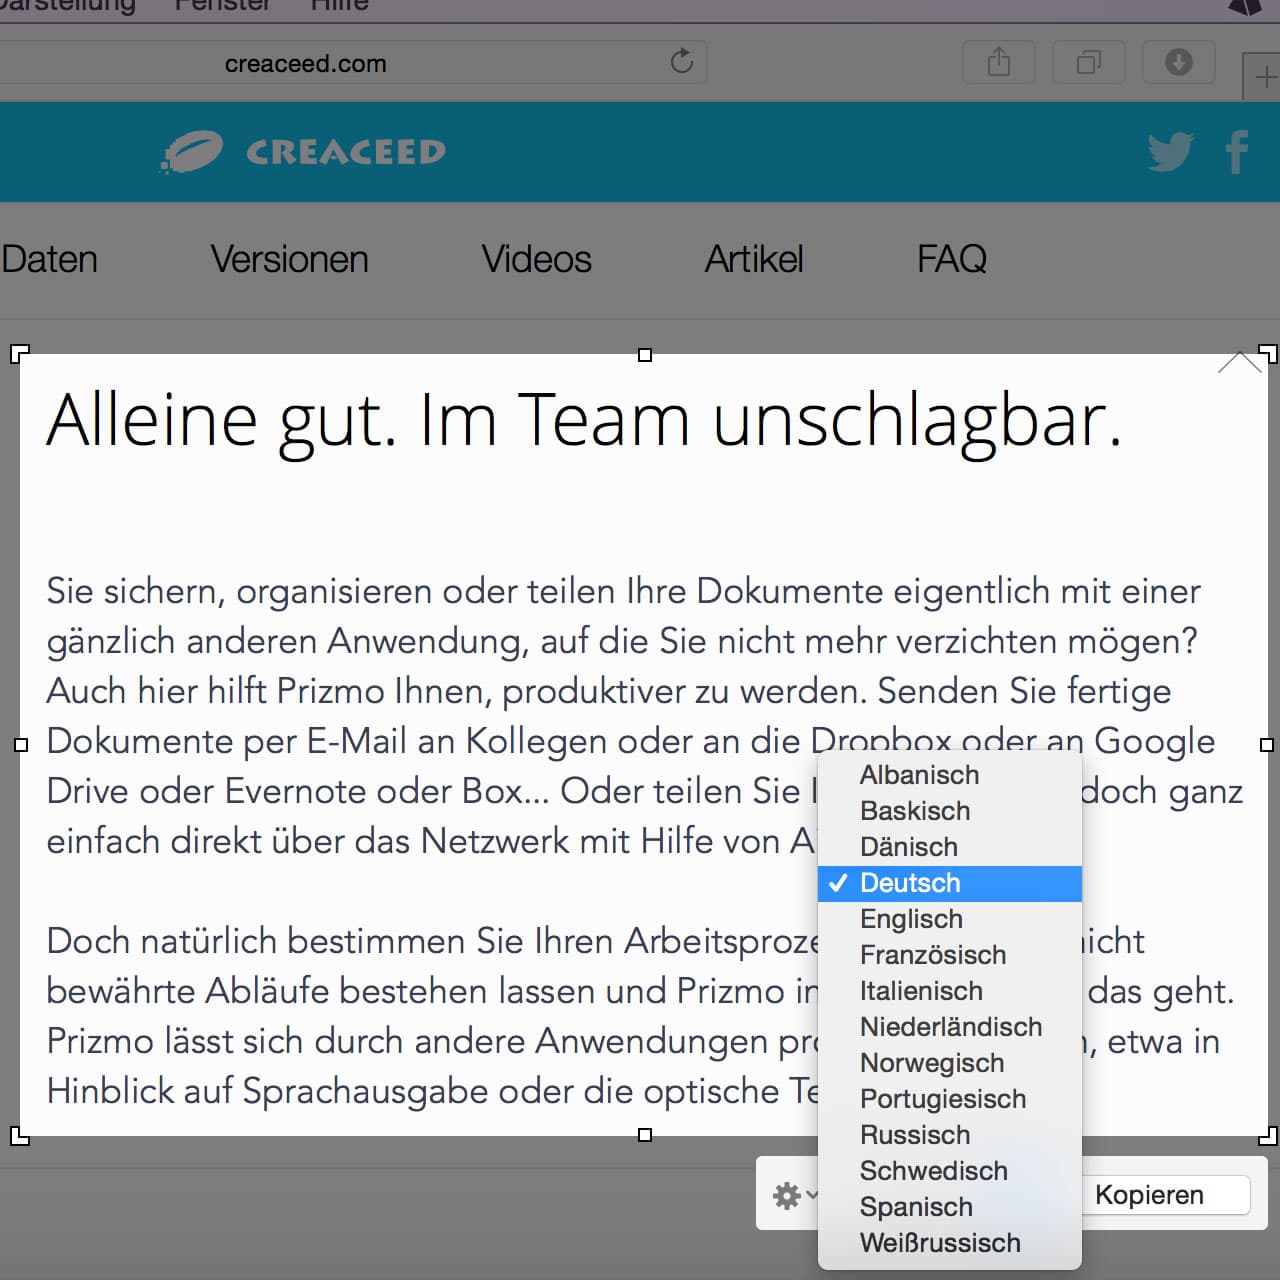Open the FAQ page
Screen dimensions: 1280x1280
(x=952, y=259)
